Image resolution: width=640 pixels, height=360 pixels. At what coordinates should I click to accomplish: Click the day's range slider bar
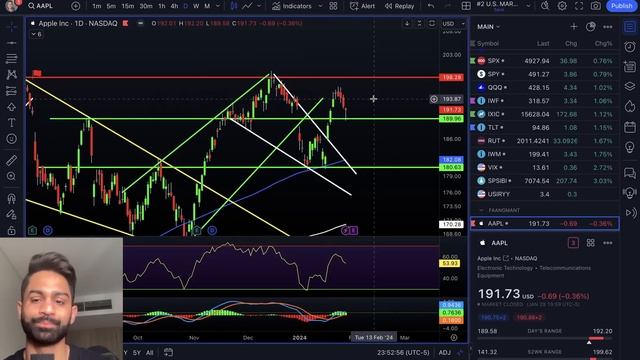click(545, 338)
